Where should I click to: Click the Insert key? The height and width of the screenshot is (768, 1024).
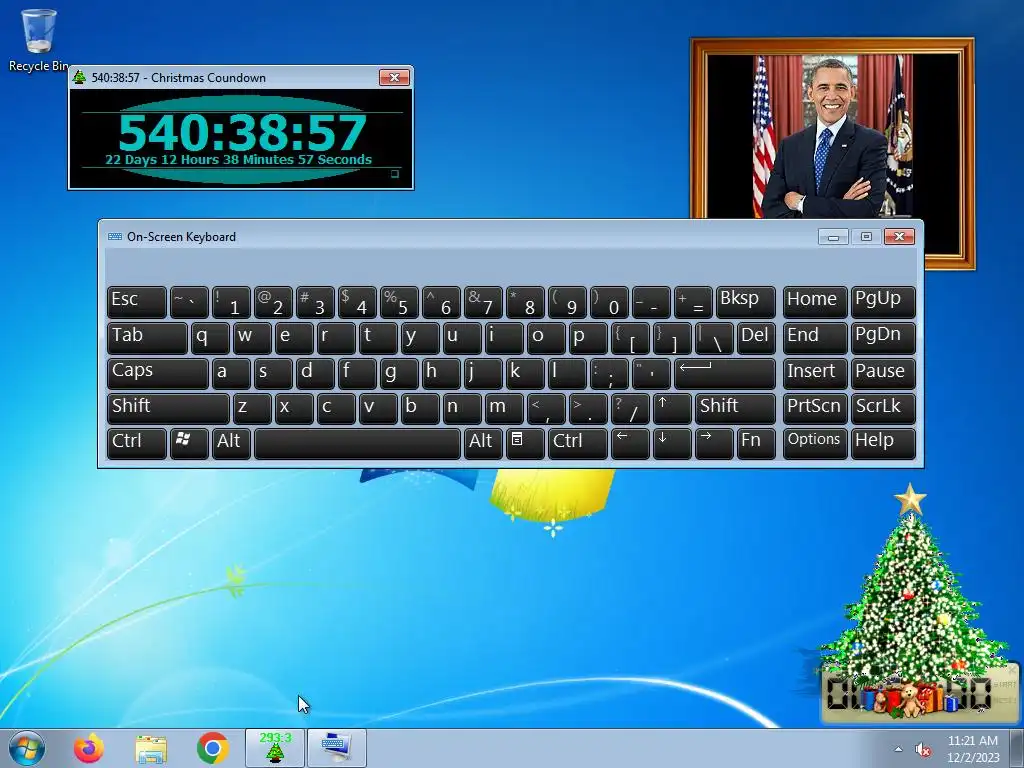coord(814,373)
